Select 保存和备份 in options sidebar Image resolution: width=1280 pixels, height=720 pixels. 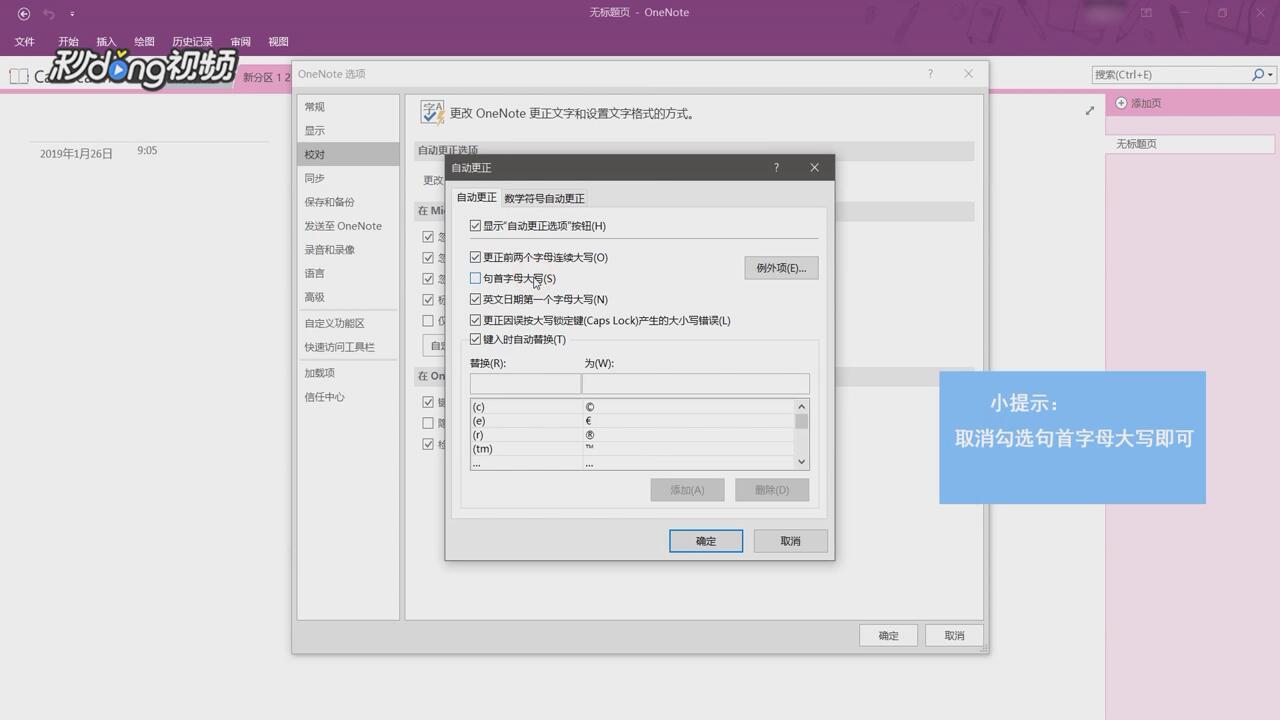(x=348, y=202)
